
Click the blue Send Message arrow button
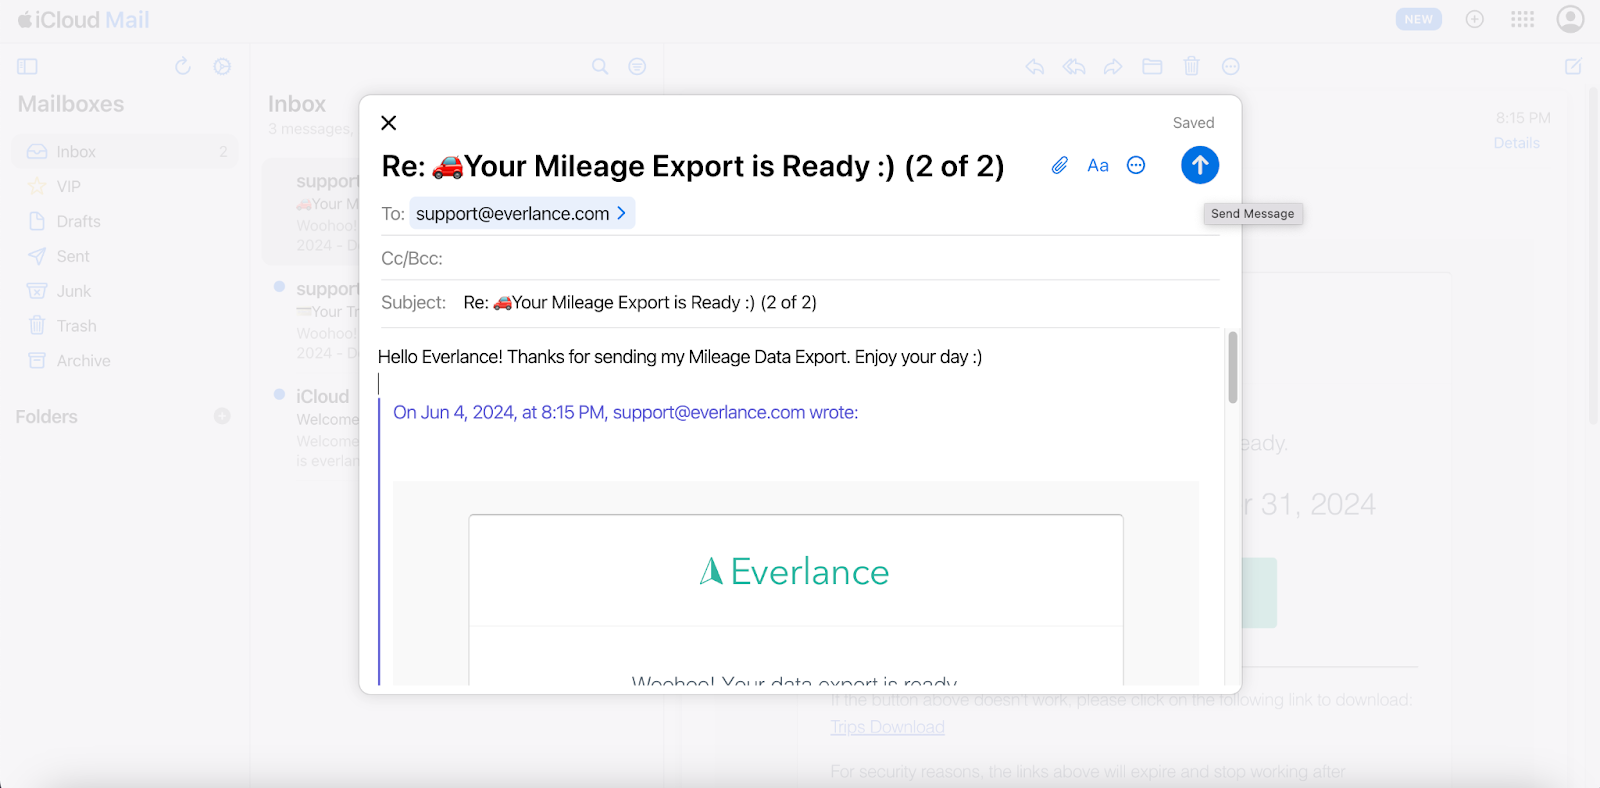(1199, 165)
